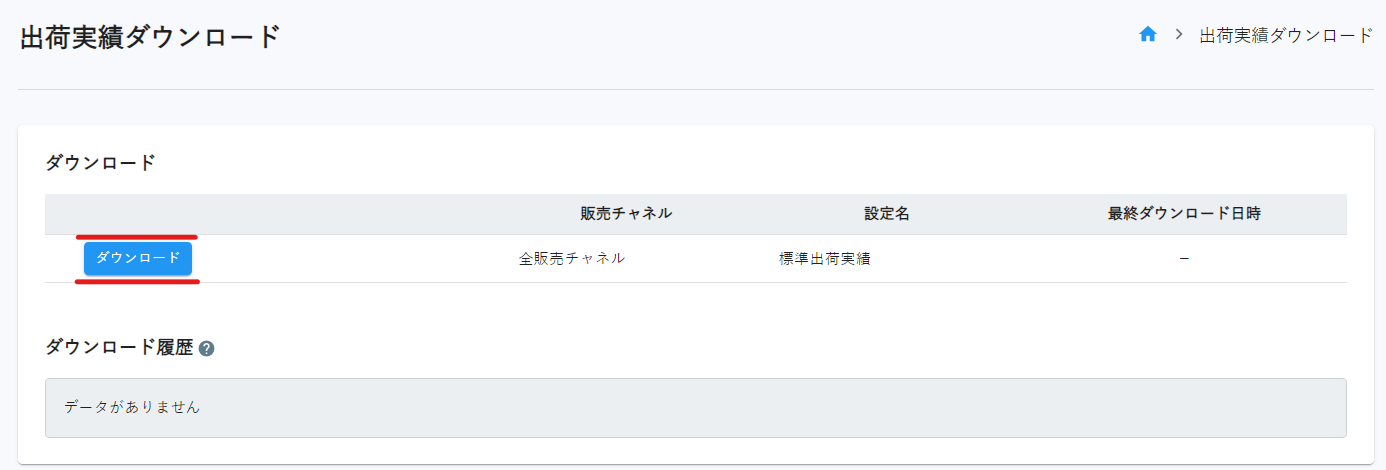Click the red line above ダウンロード button

(138, 237)
